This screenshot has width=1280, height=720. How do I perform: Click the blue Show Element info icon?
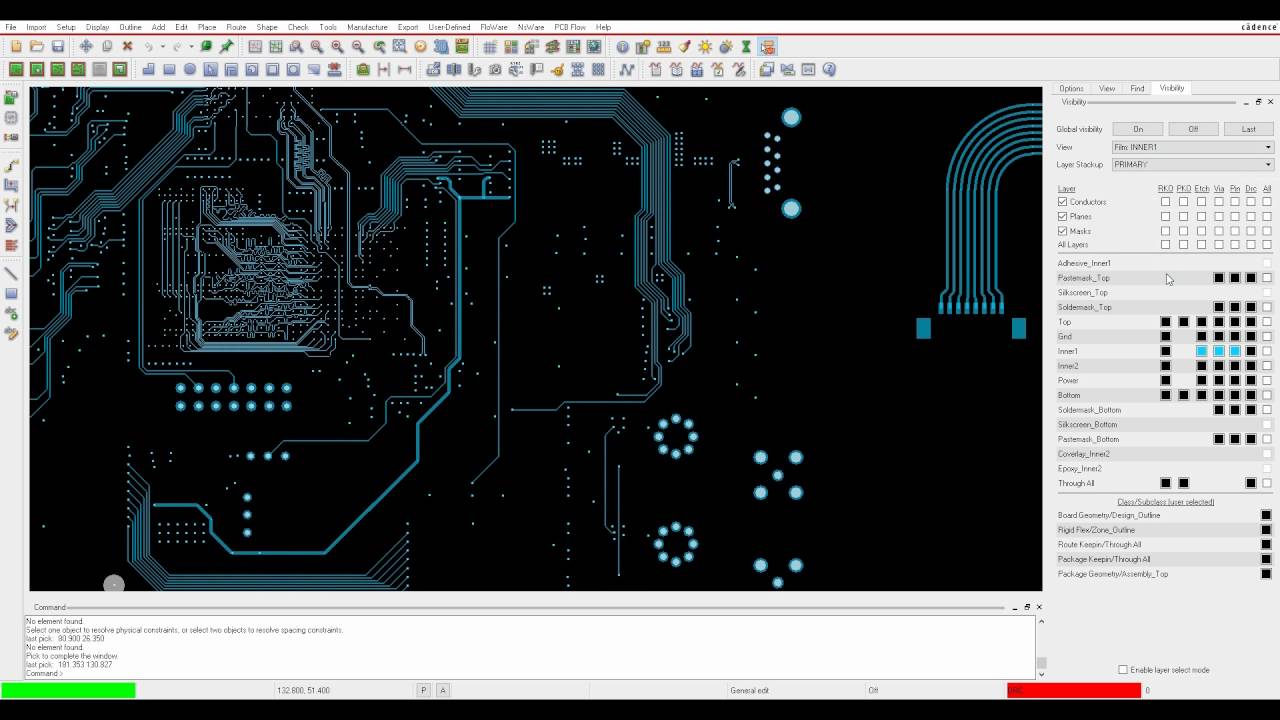click(622, 47)
